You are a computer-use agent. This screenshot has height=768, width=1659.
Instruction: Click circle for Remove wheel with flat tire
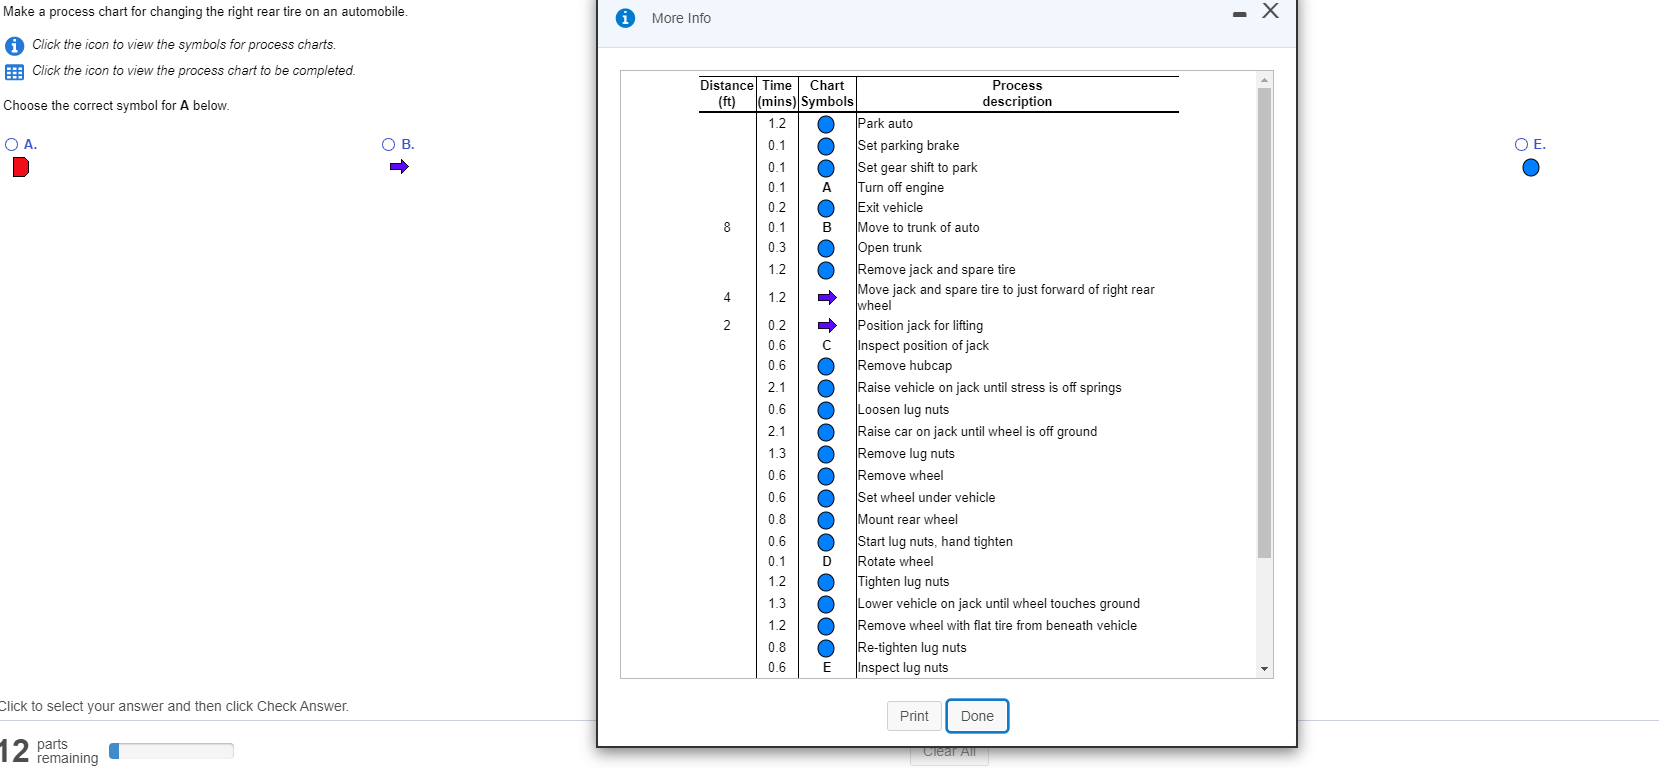(826, 626)
